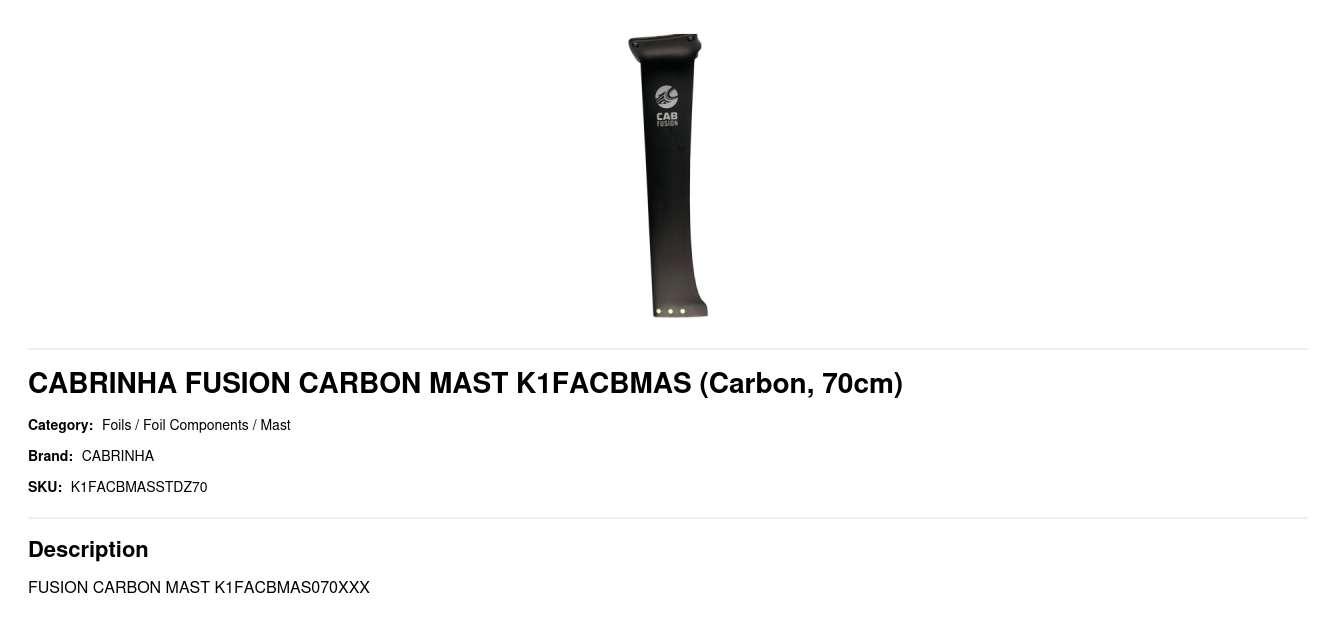
Task: Click the divider line below the product image
Action: [668, 349]
